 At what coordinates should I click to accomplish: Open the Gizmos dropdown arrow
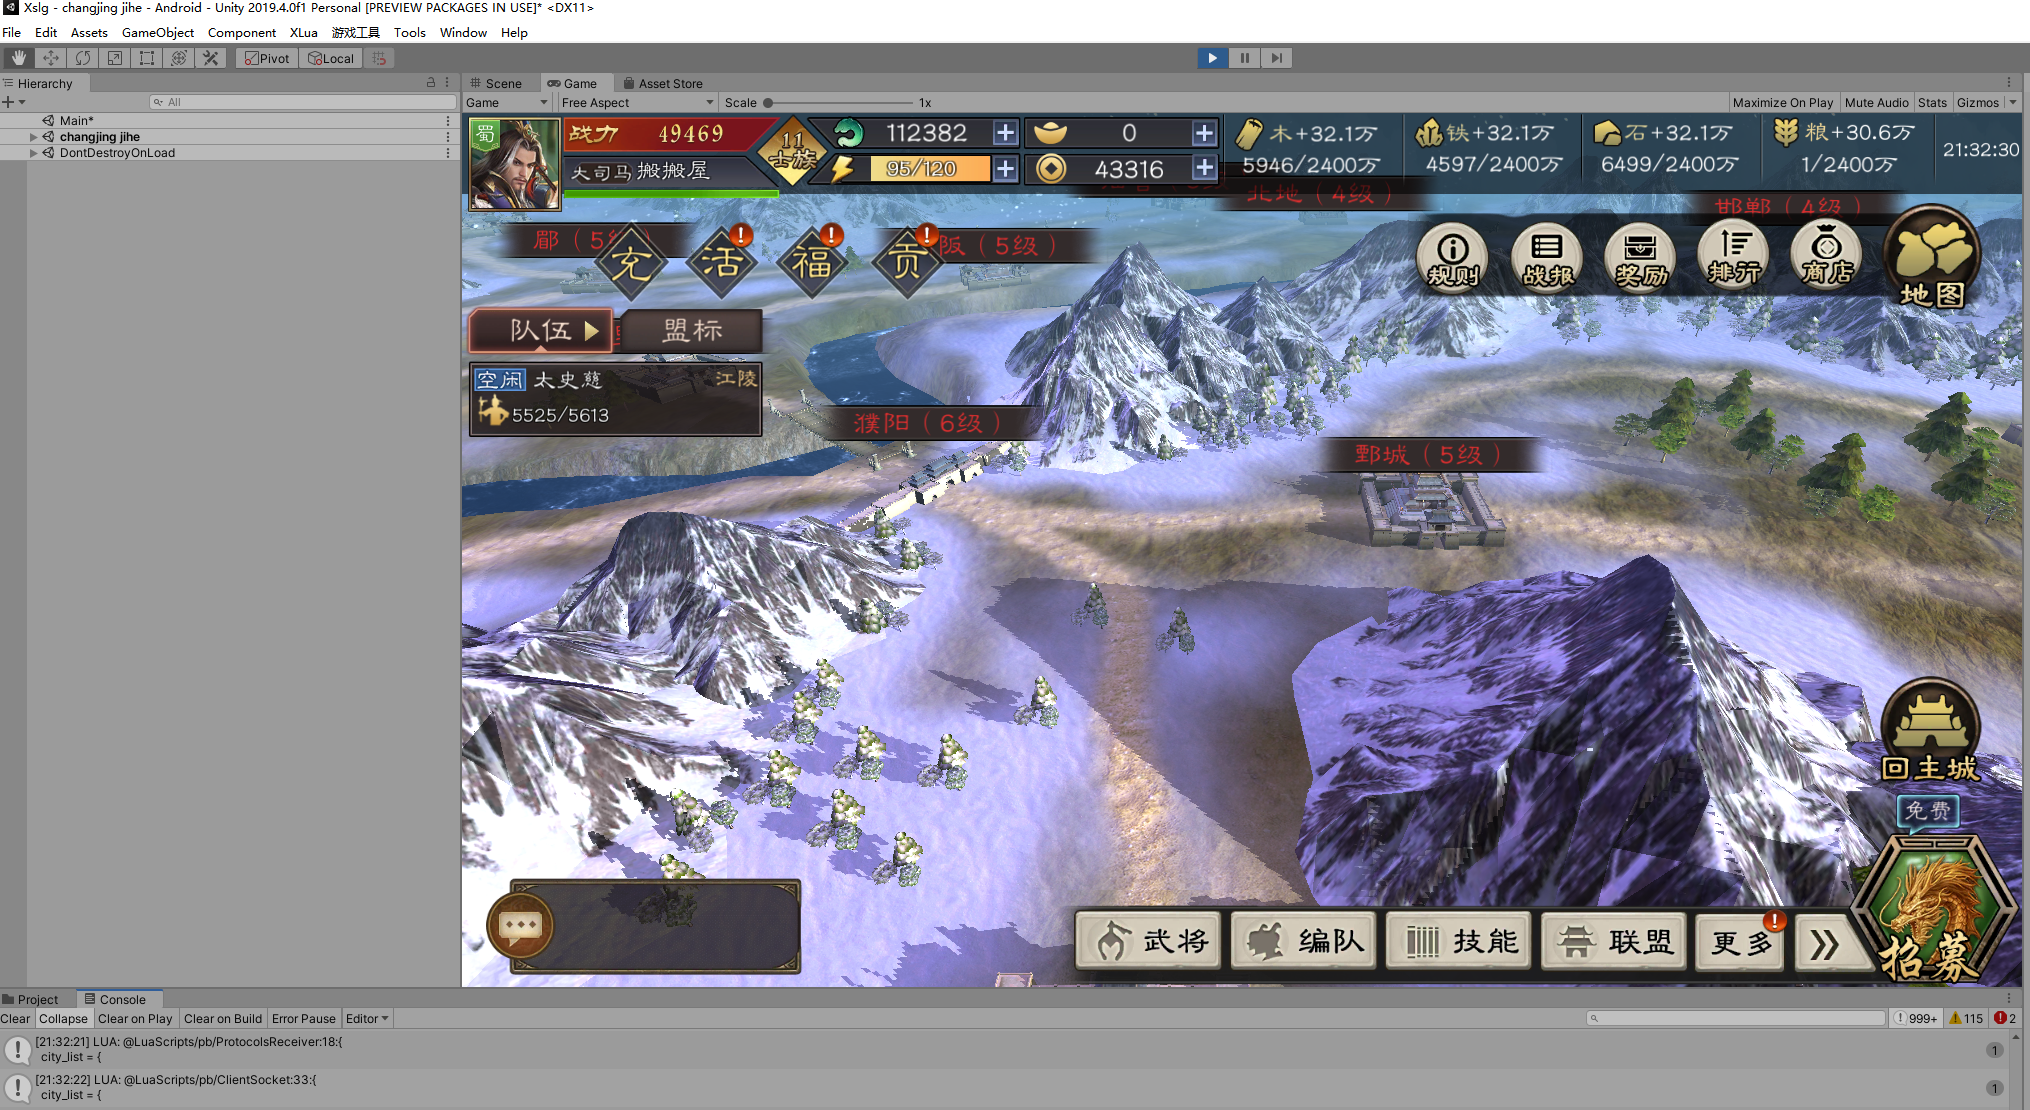point(2013,102)
